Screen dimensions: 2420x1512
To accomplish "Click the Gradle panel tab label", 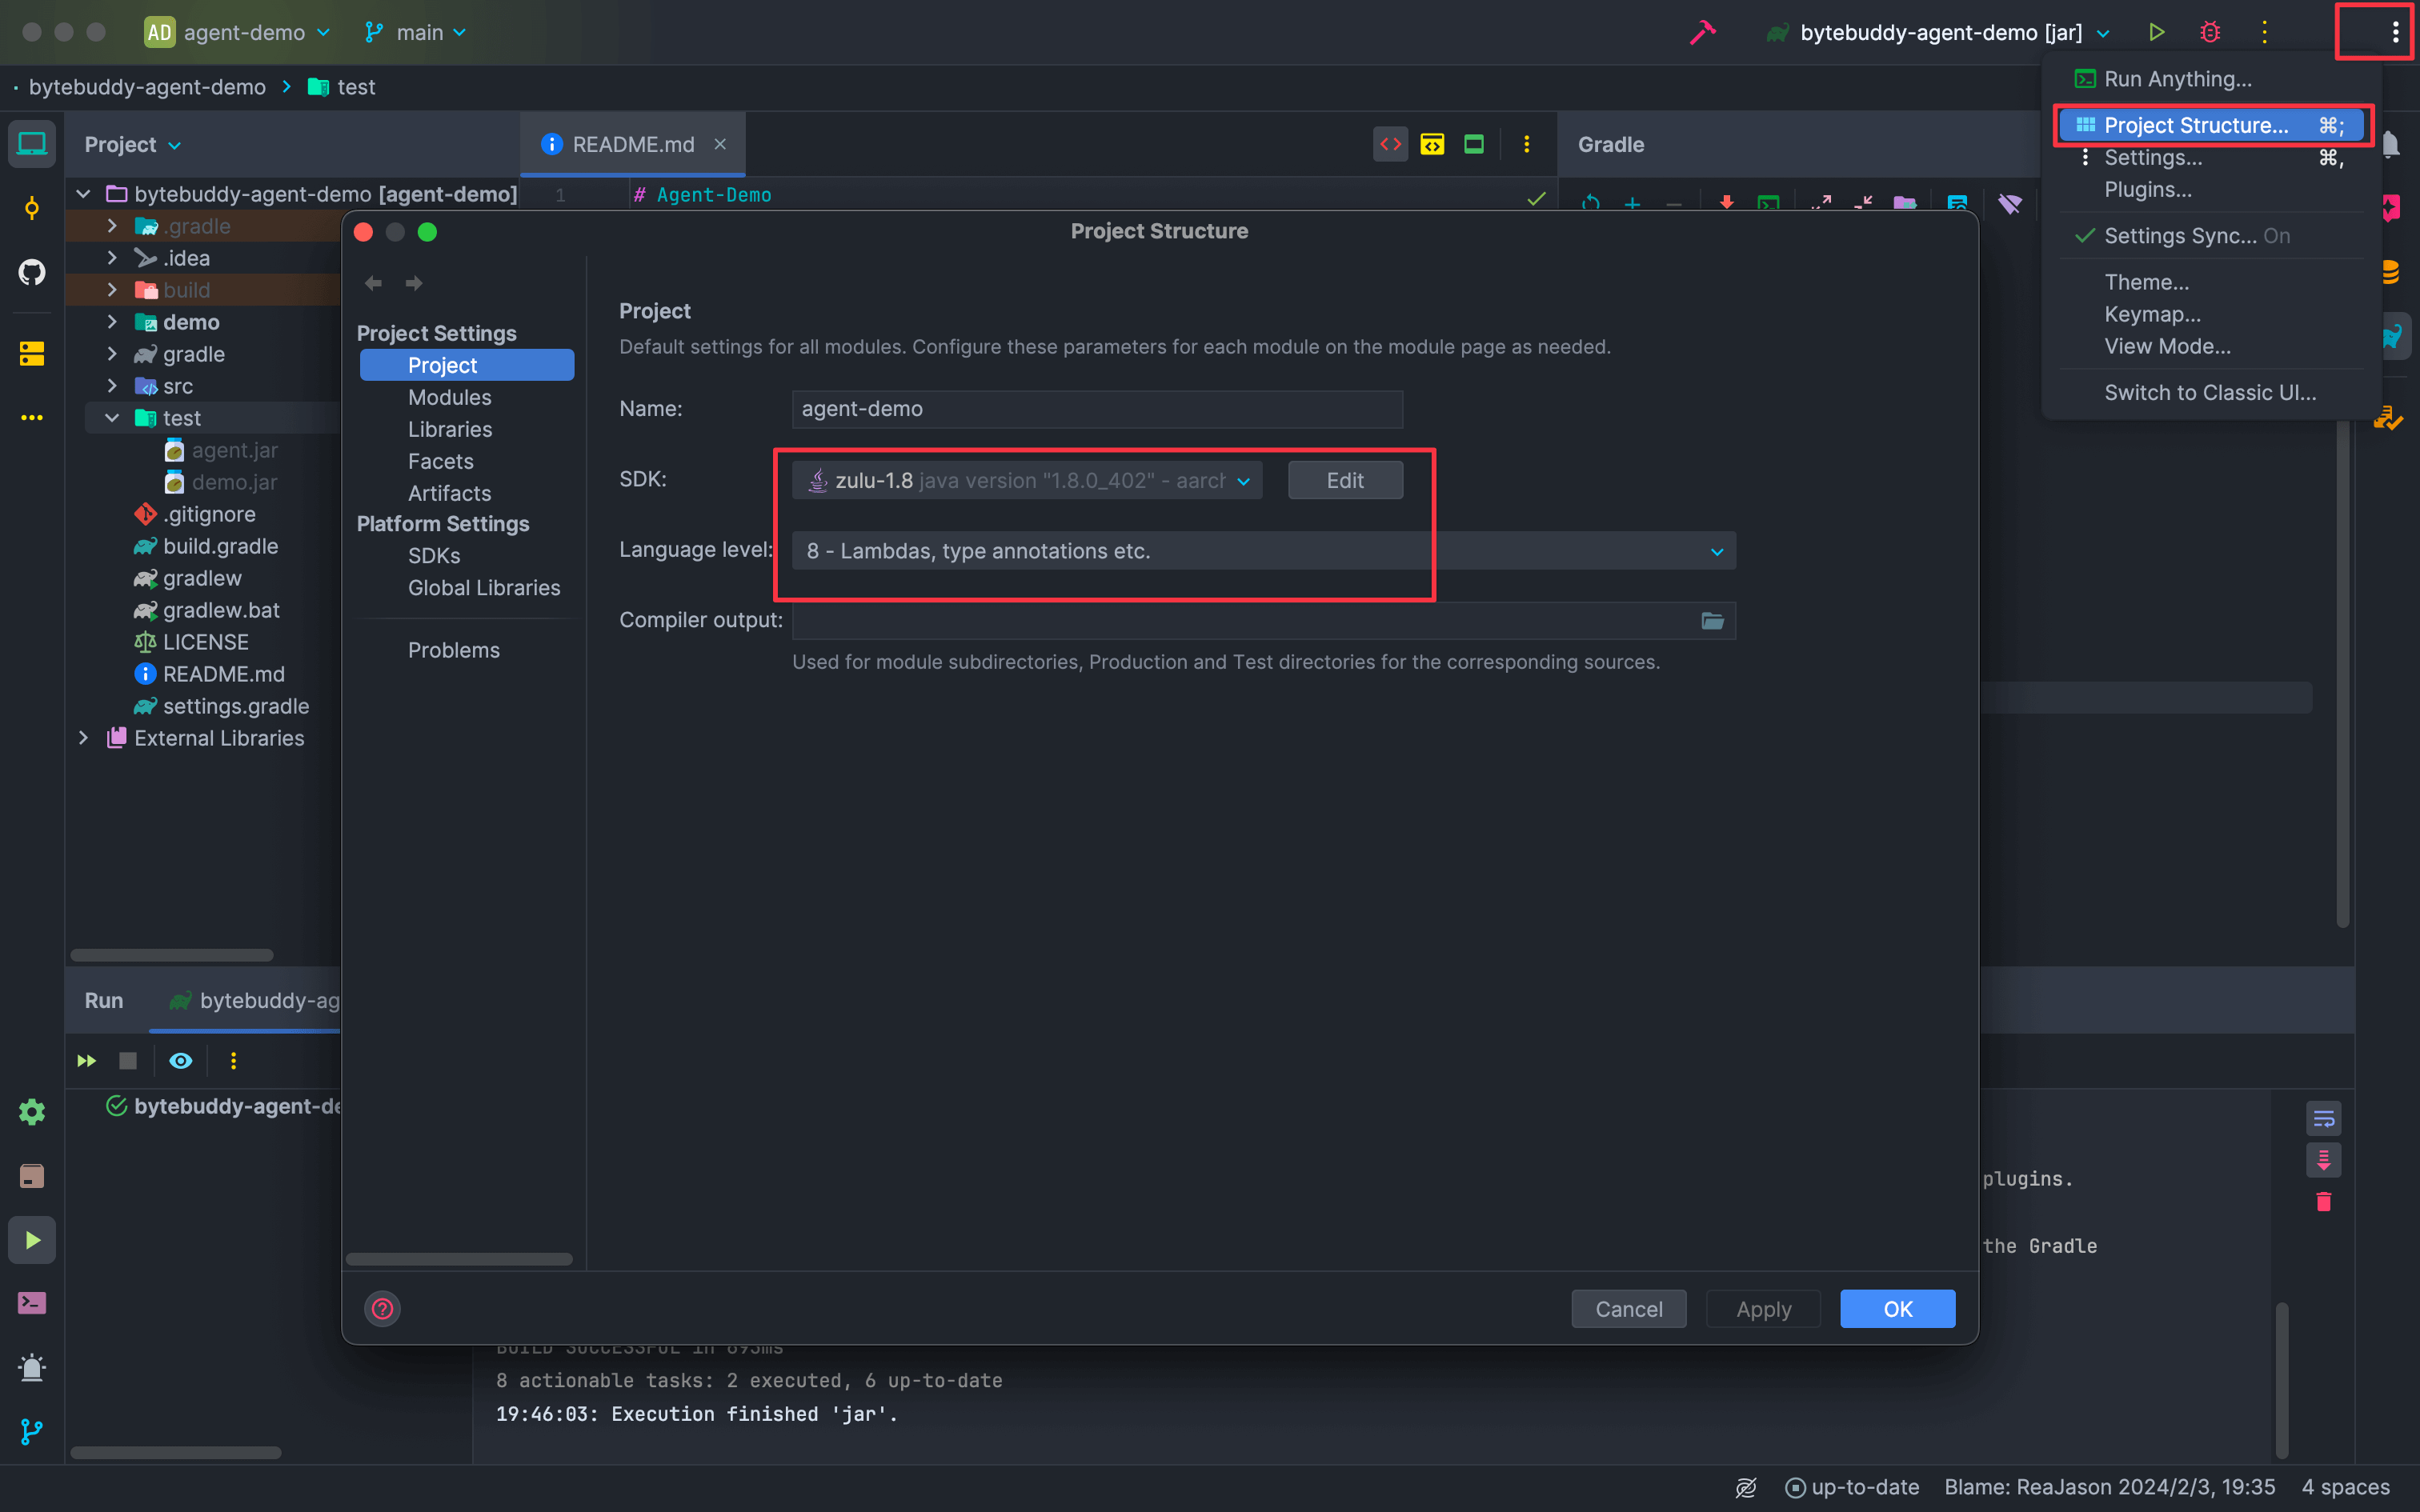I will (x=1608, y=145).
